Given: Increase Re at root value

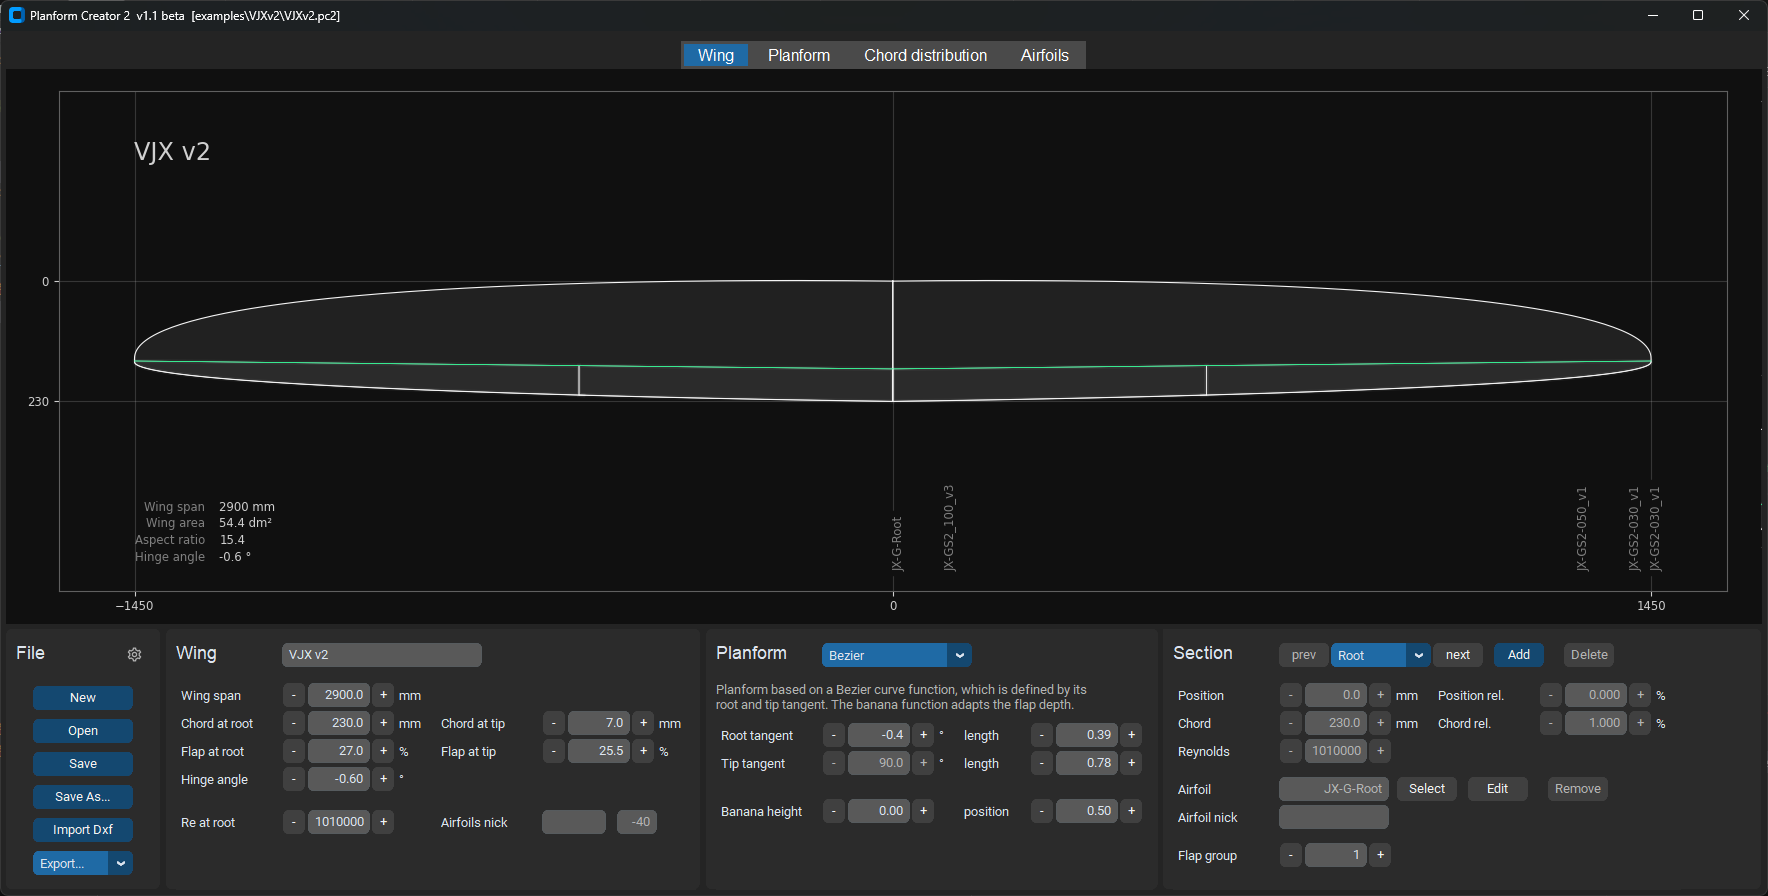Looking at the screenshot, I should coord(384,822).
